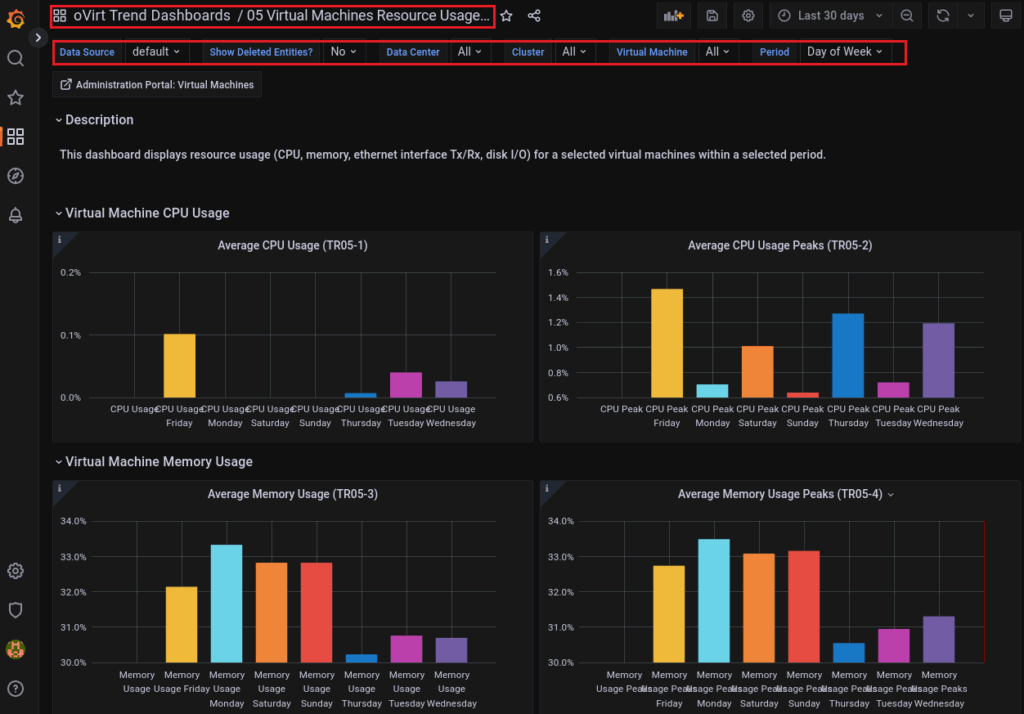Click the Data Center variable label

click(x=413, y=52)
